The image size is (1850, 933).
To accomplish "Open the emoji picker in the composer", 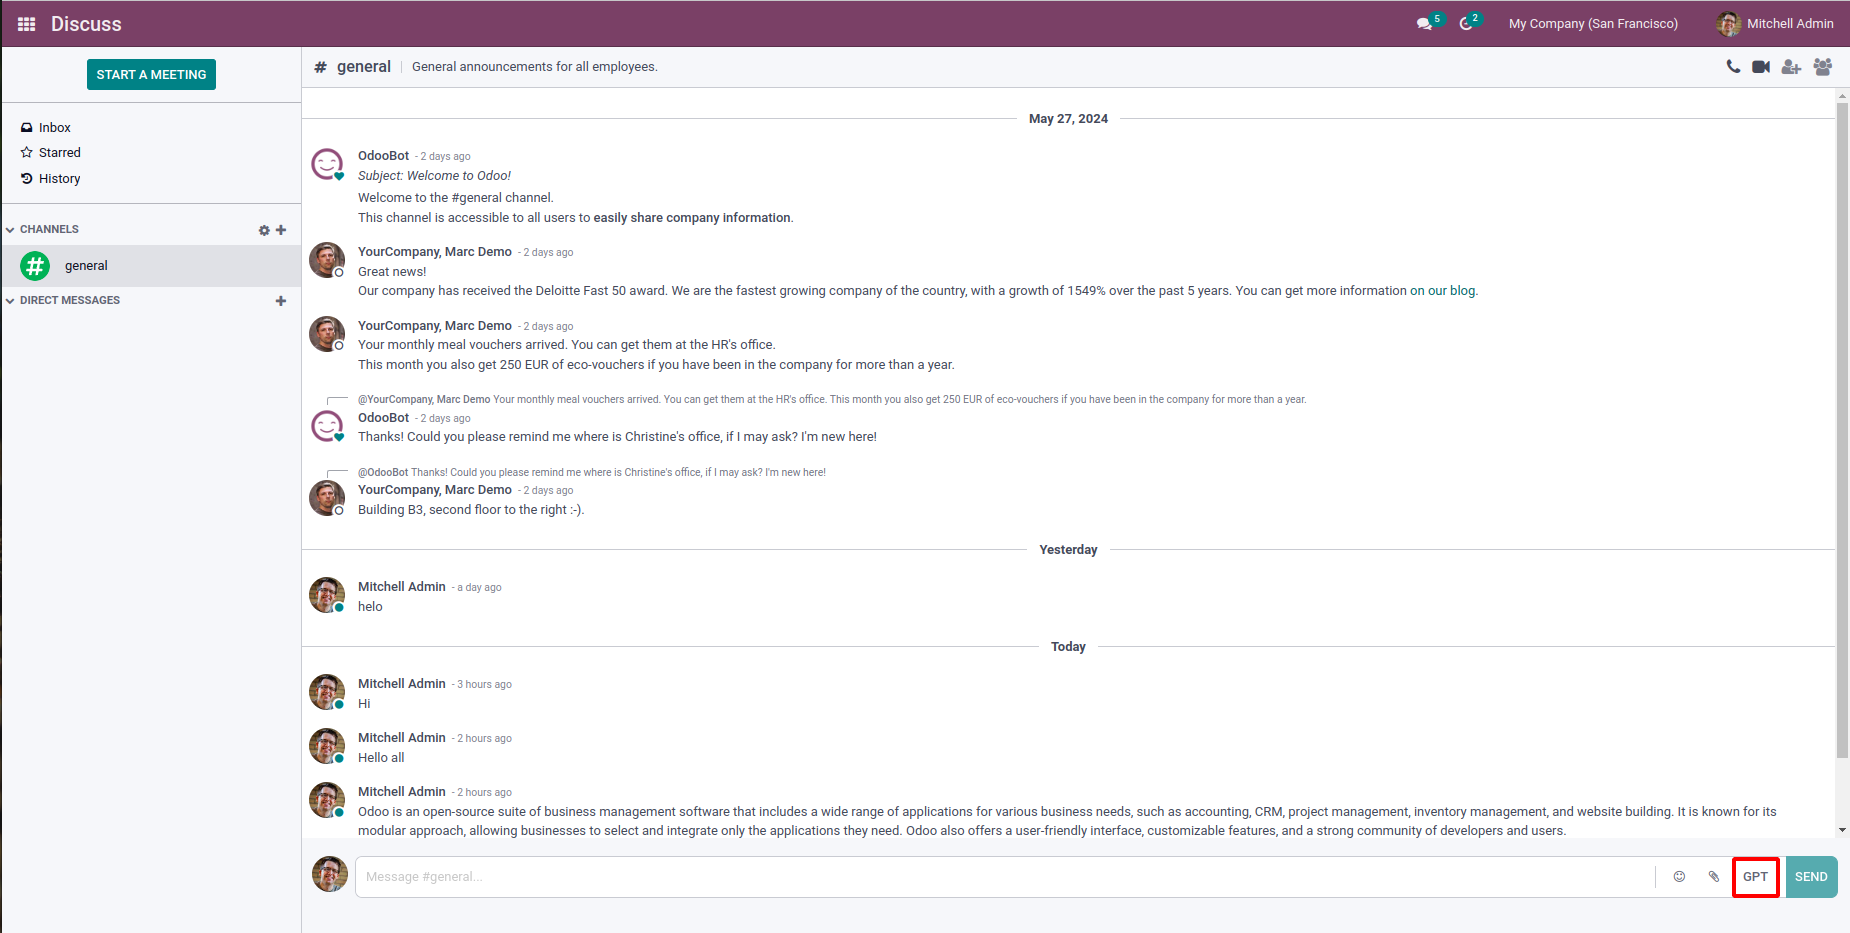I will [1679, 877].
